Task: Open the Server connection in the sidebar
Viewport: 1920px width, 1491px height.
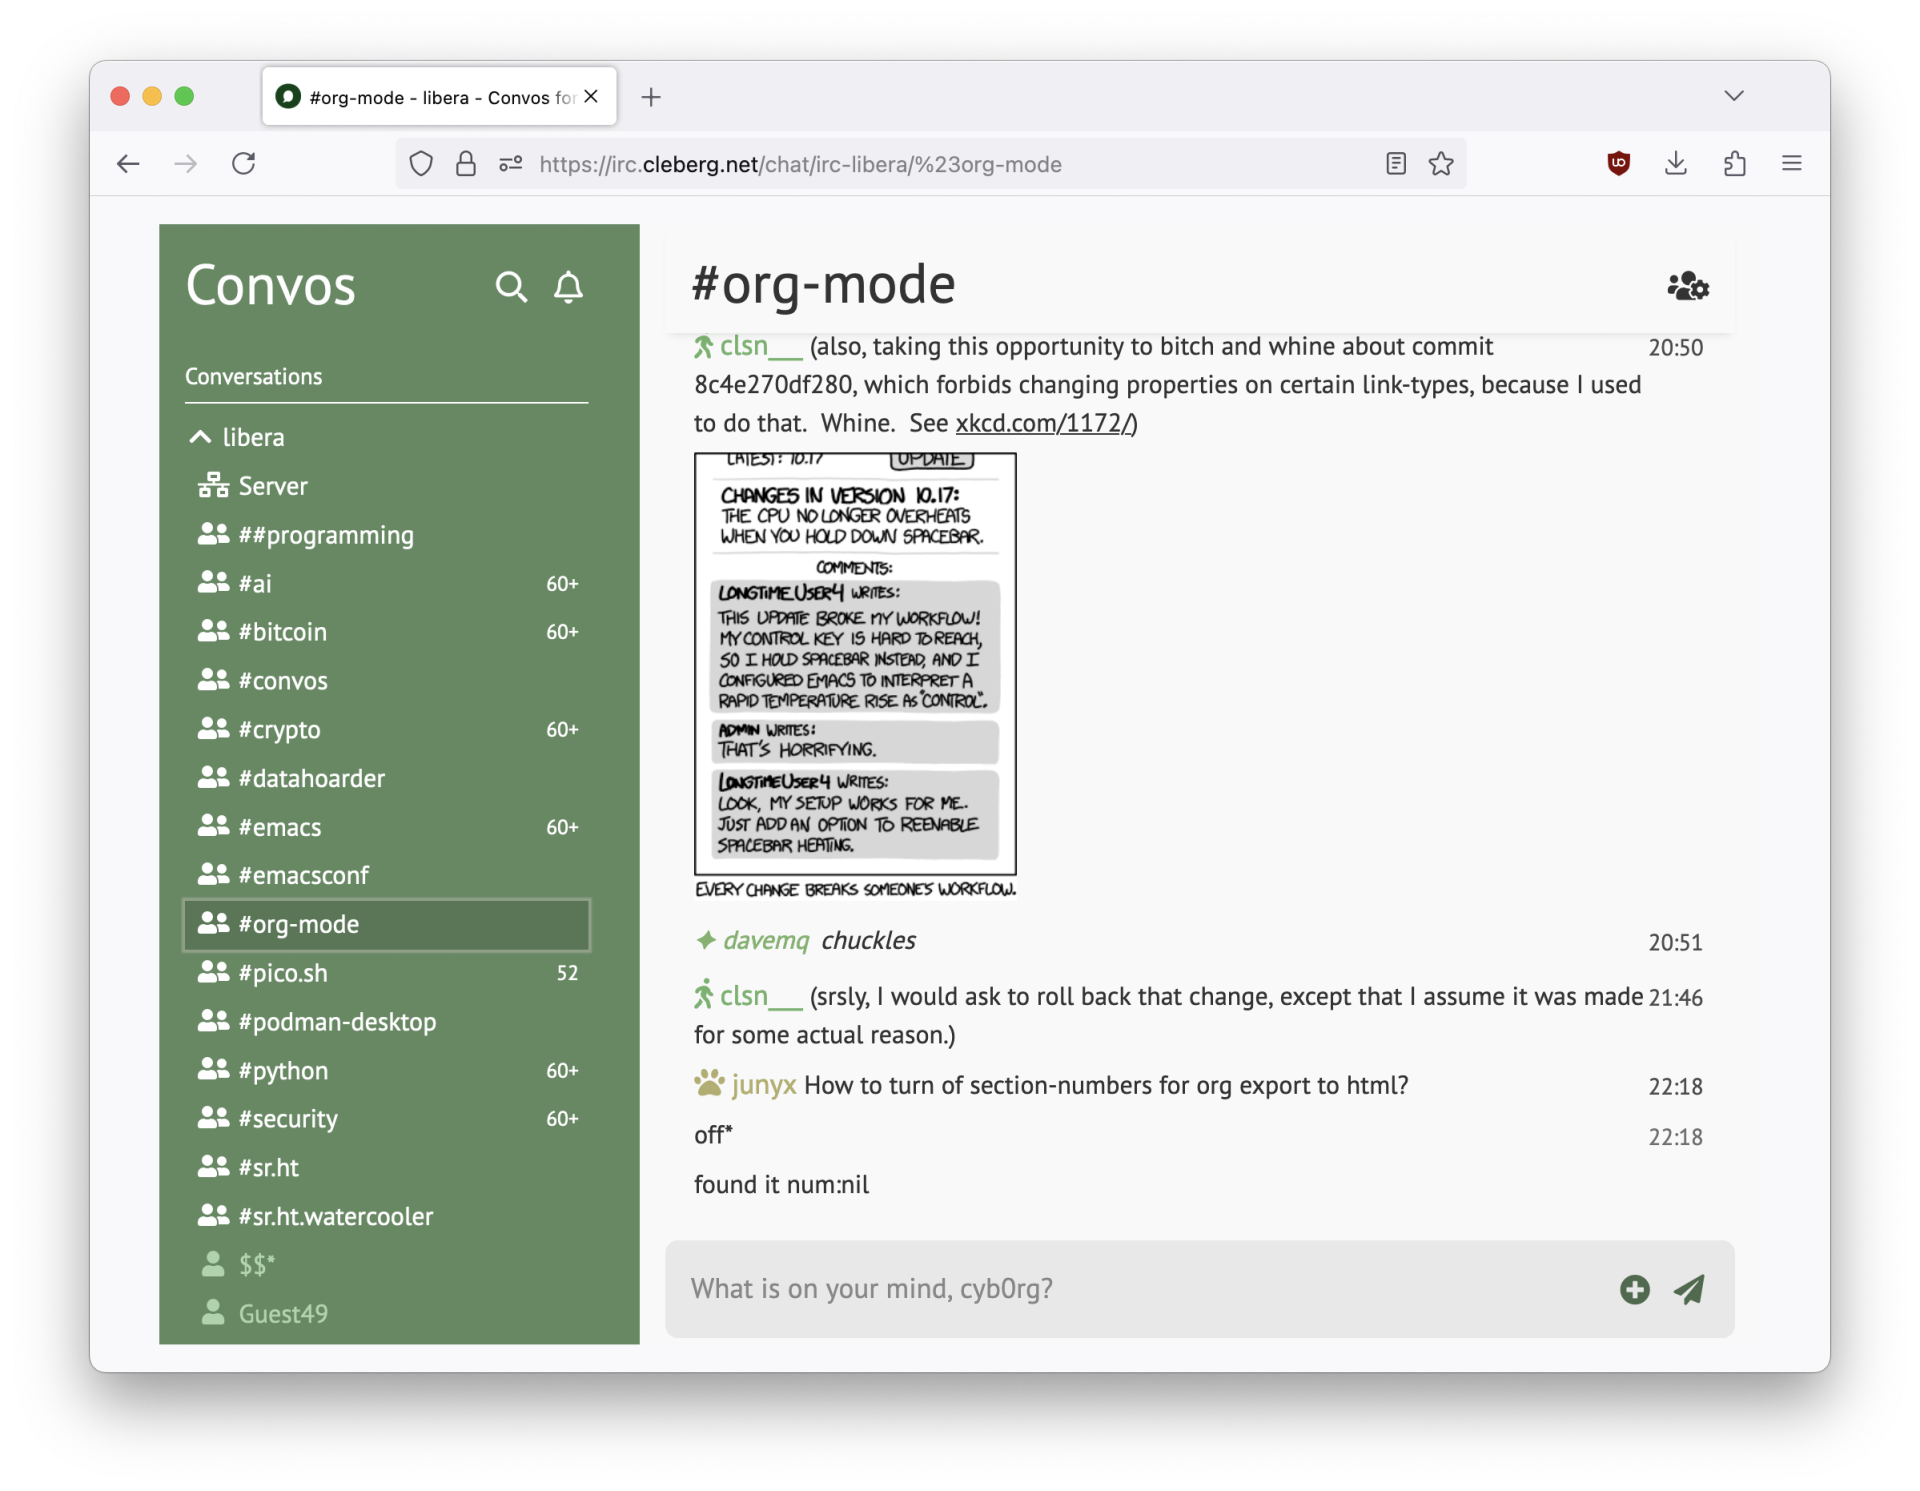Action: [x=272, y=486]
